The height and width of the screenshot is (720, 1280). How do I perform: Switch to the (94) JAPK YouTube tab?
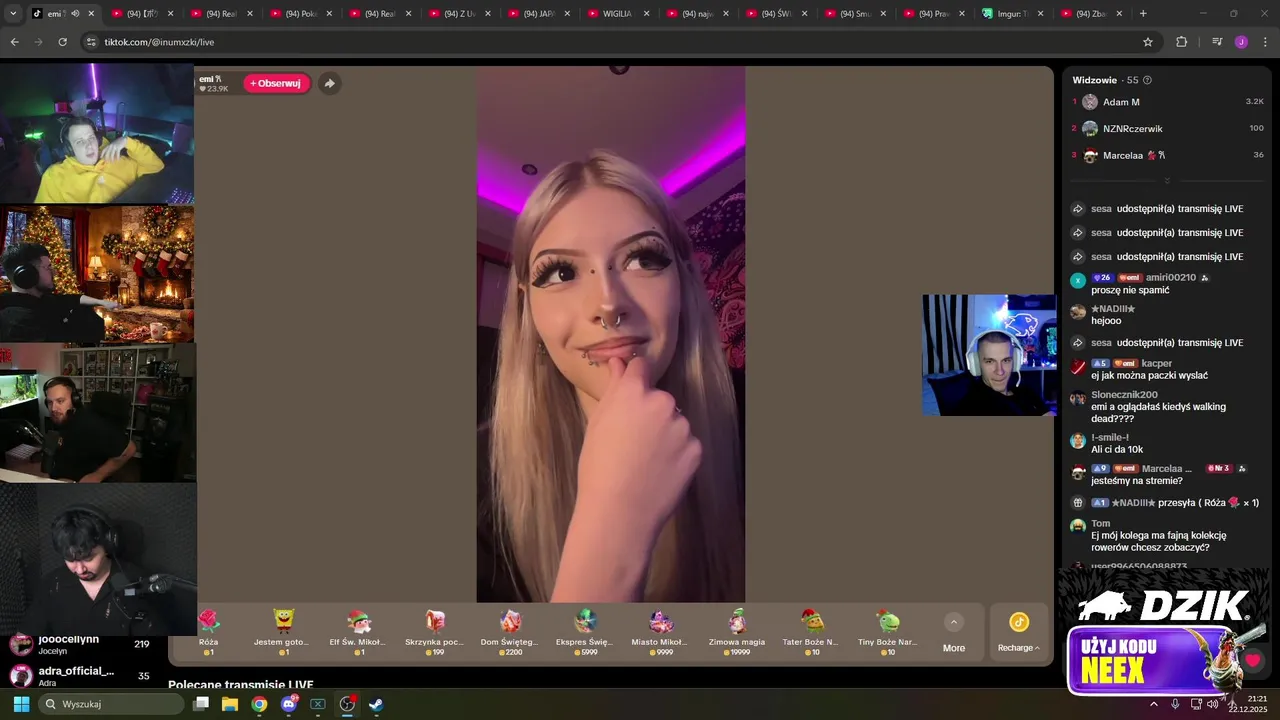538,14
